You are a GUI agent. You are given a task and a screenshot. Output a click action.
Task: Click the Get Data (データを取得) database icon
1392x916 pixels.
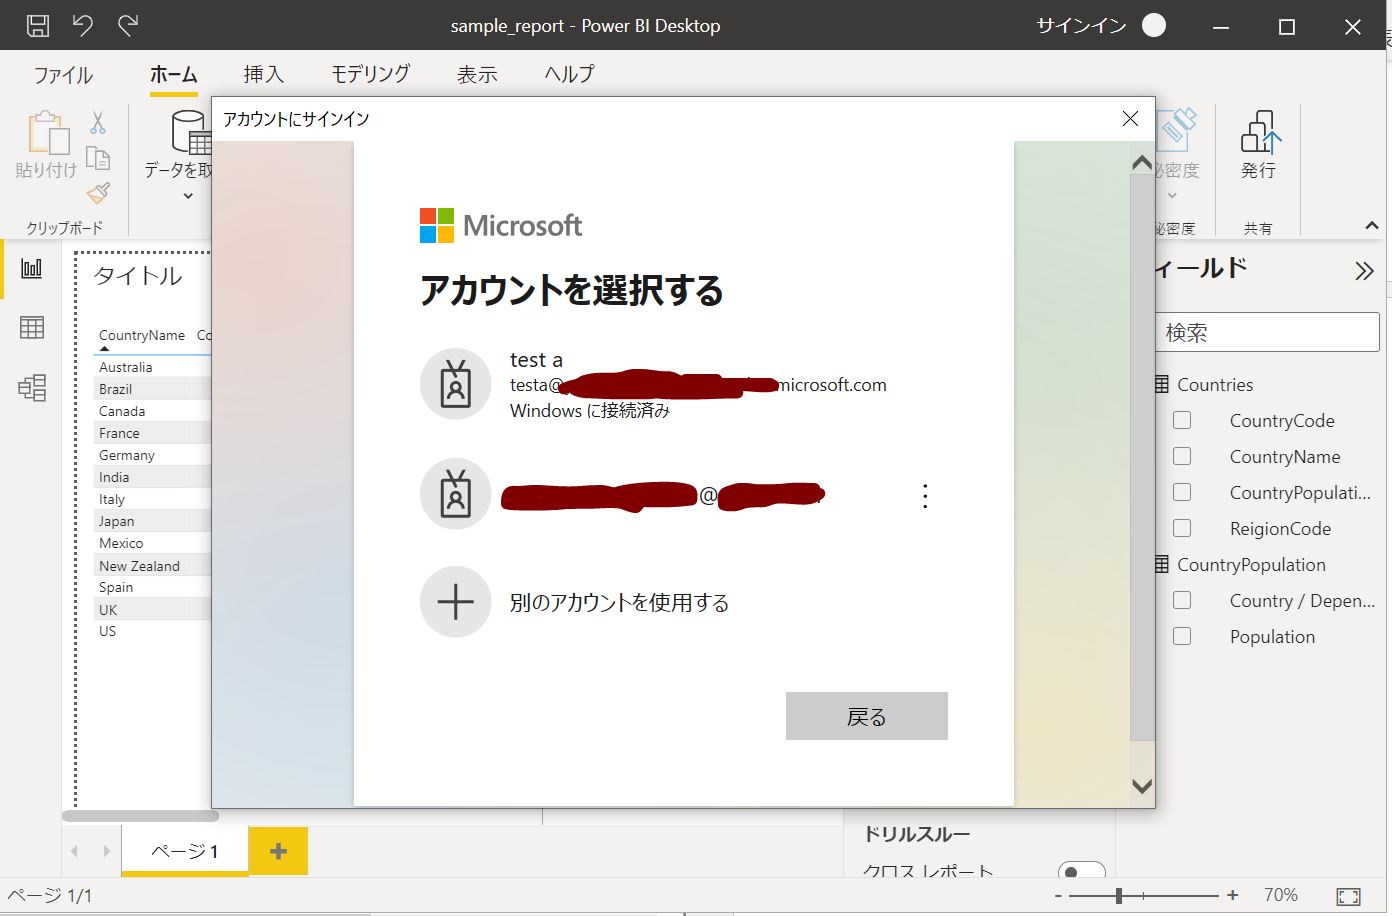coord(190,133)
